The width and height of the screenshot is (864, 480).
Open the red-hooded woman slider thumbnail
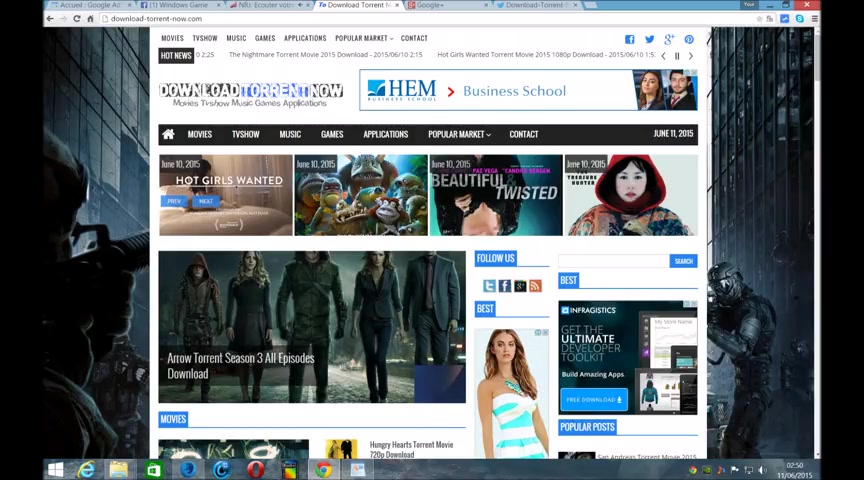pyautogui.click(x=631, y=195)
